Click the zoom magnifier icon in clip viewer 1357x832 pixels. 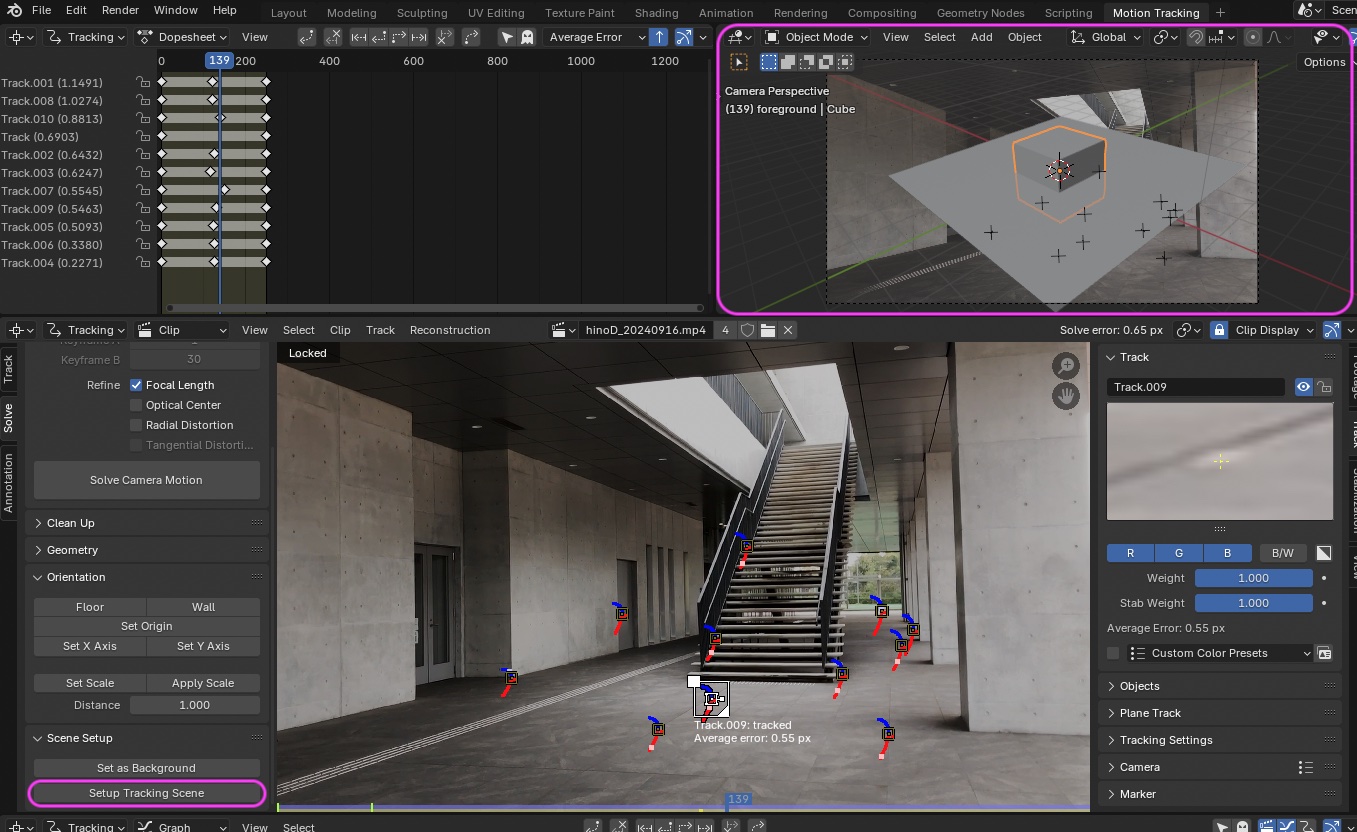tap(1066, 366)
